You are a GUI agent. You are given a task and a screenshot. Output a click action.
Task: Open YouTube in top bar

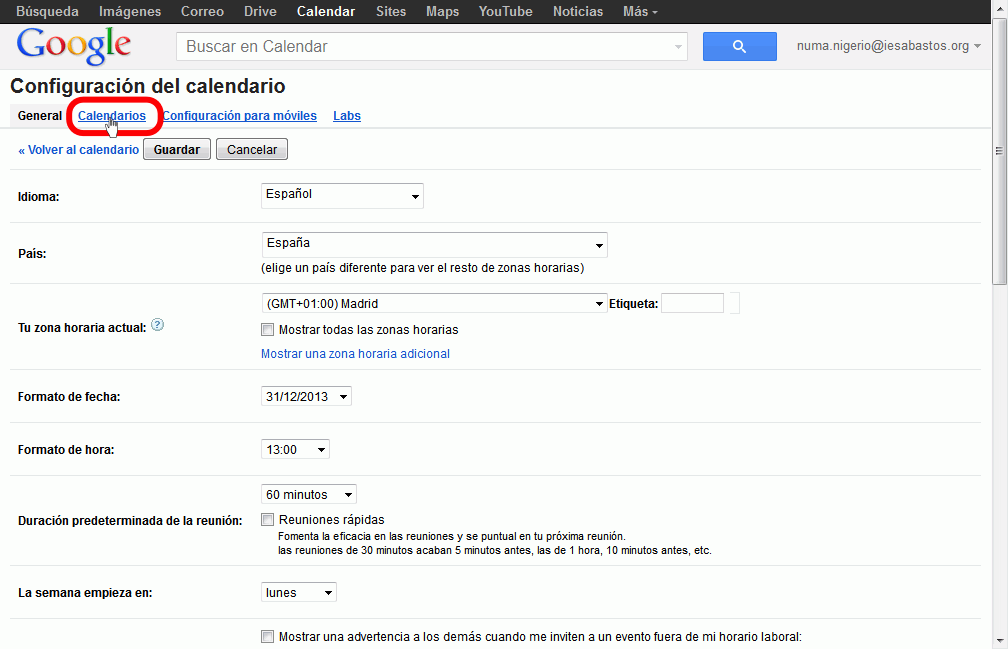505,12
